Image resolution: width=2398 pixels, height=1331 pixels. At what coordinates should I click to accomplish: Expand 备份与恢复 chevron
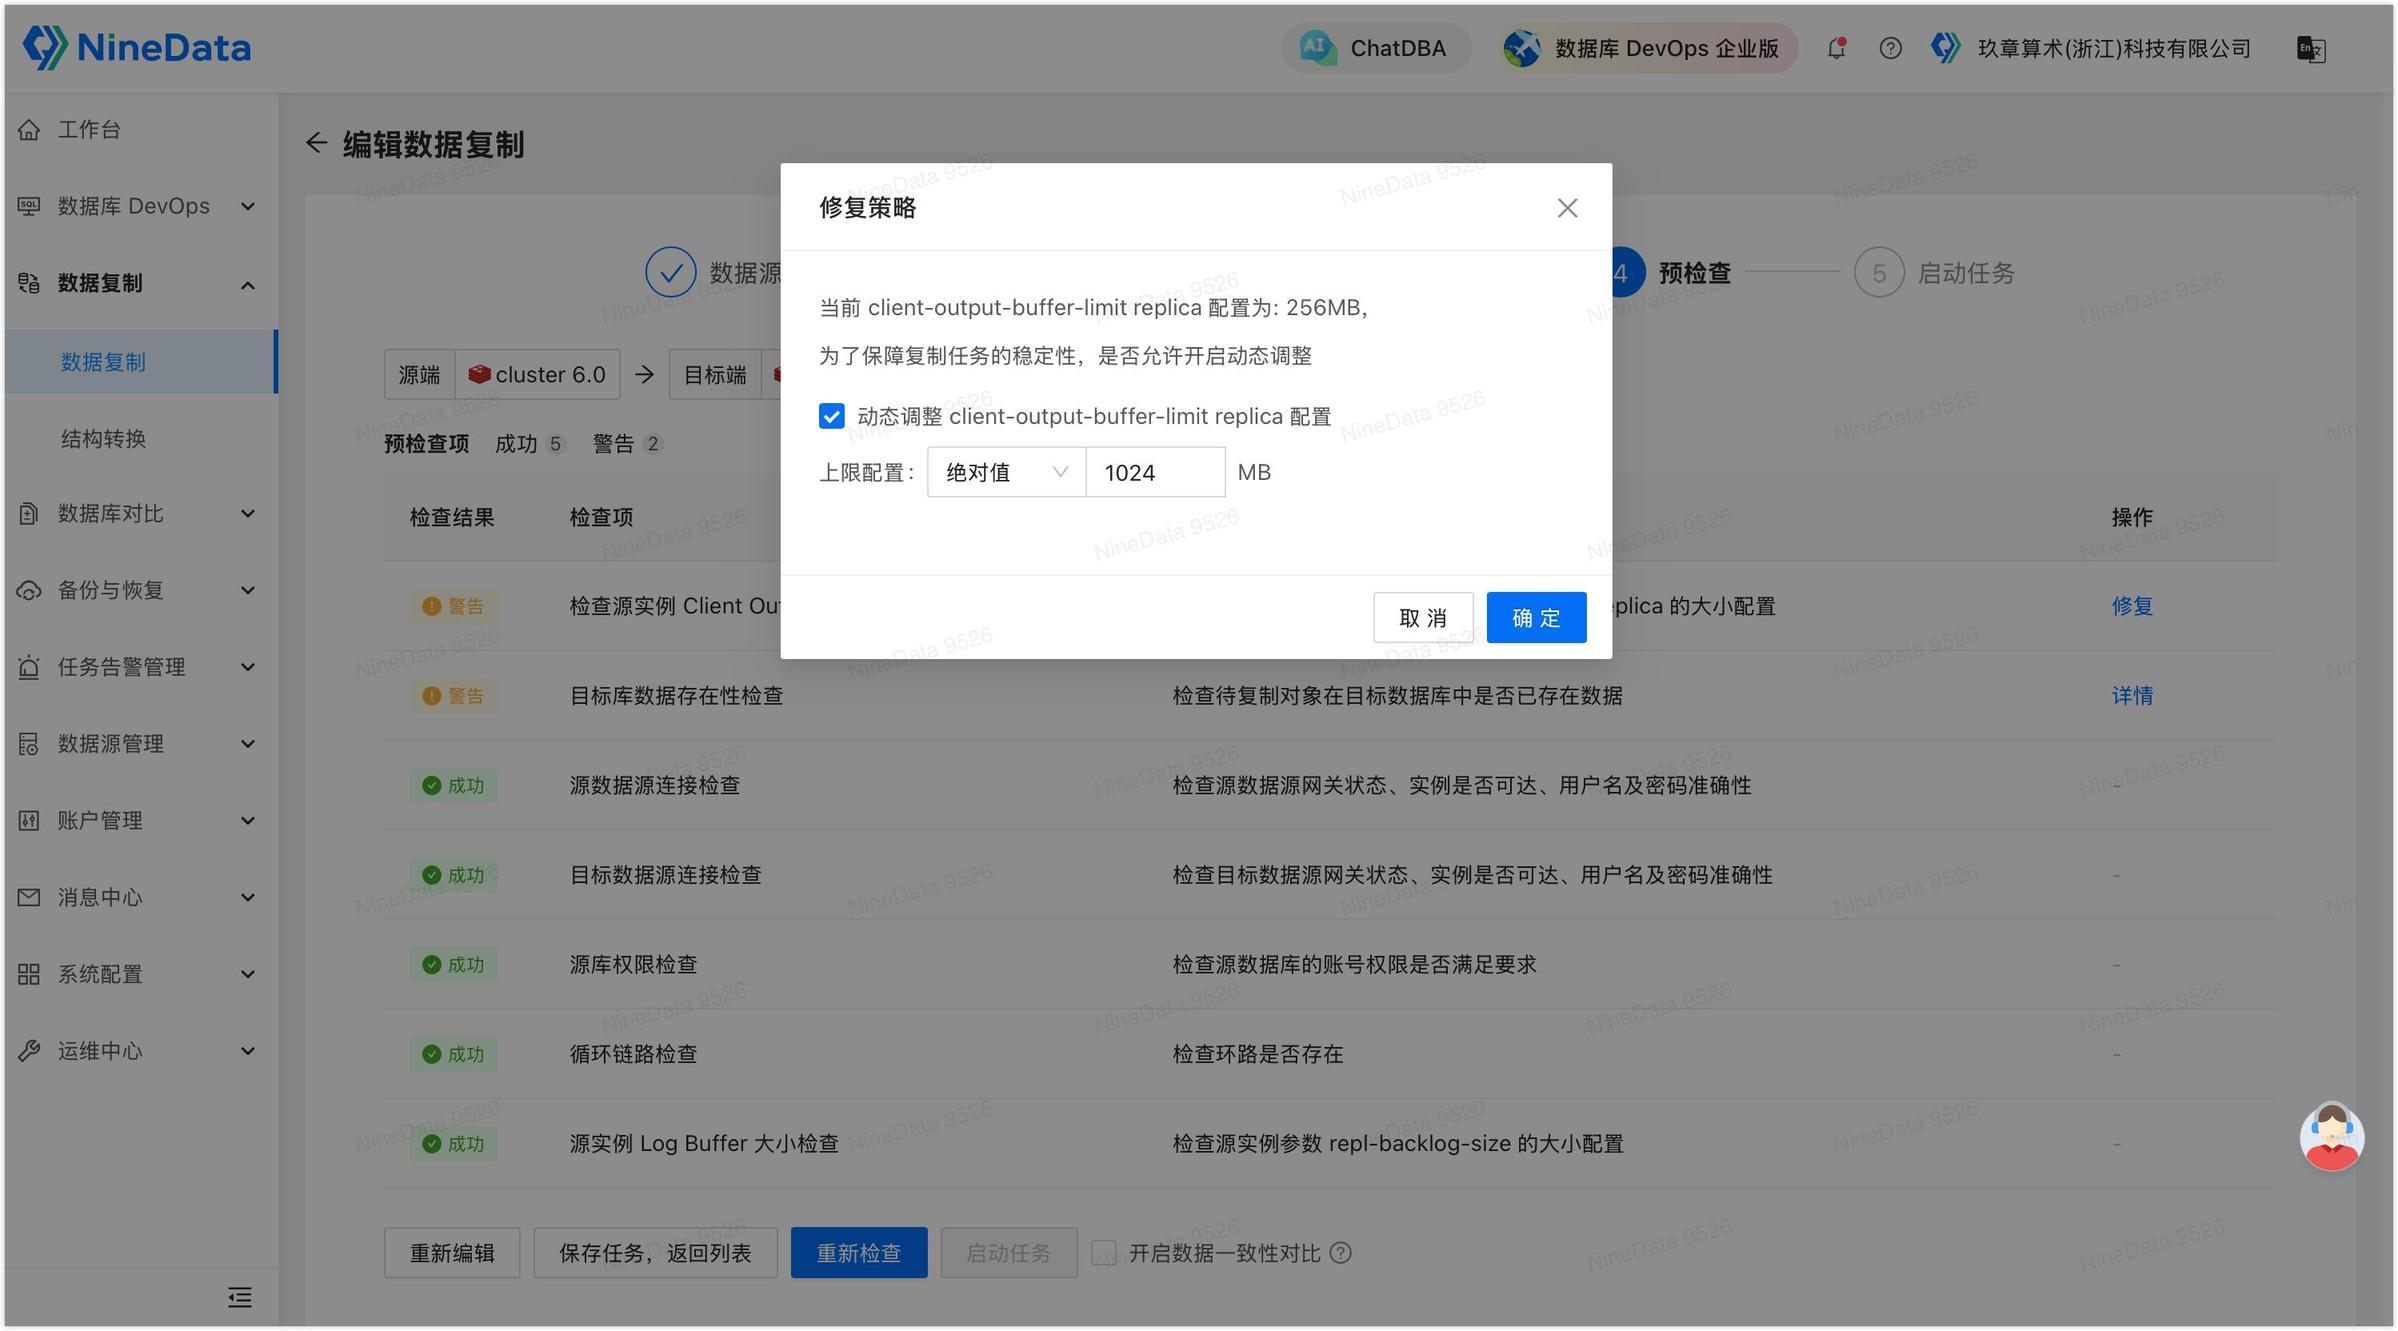(247, 590)
